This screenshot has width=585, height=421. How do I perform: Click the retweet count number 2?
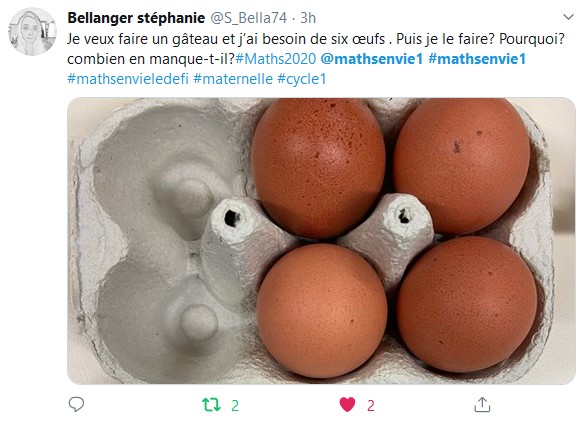[235, 405]
